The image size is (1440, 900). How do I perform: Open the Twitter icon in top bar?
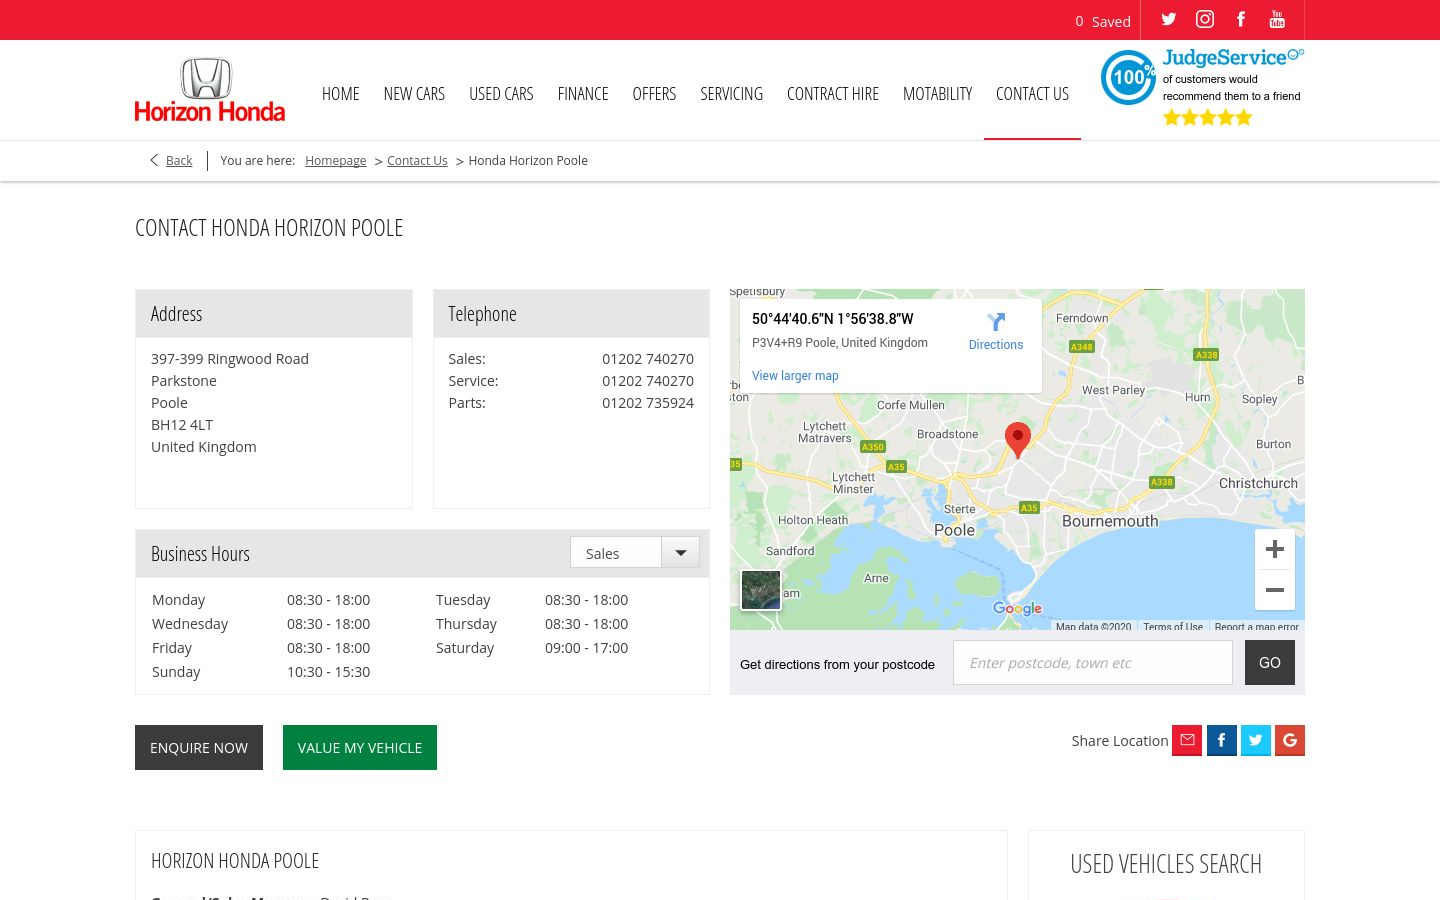click(1168, 19)
